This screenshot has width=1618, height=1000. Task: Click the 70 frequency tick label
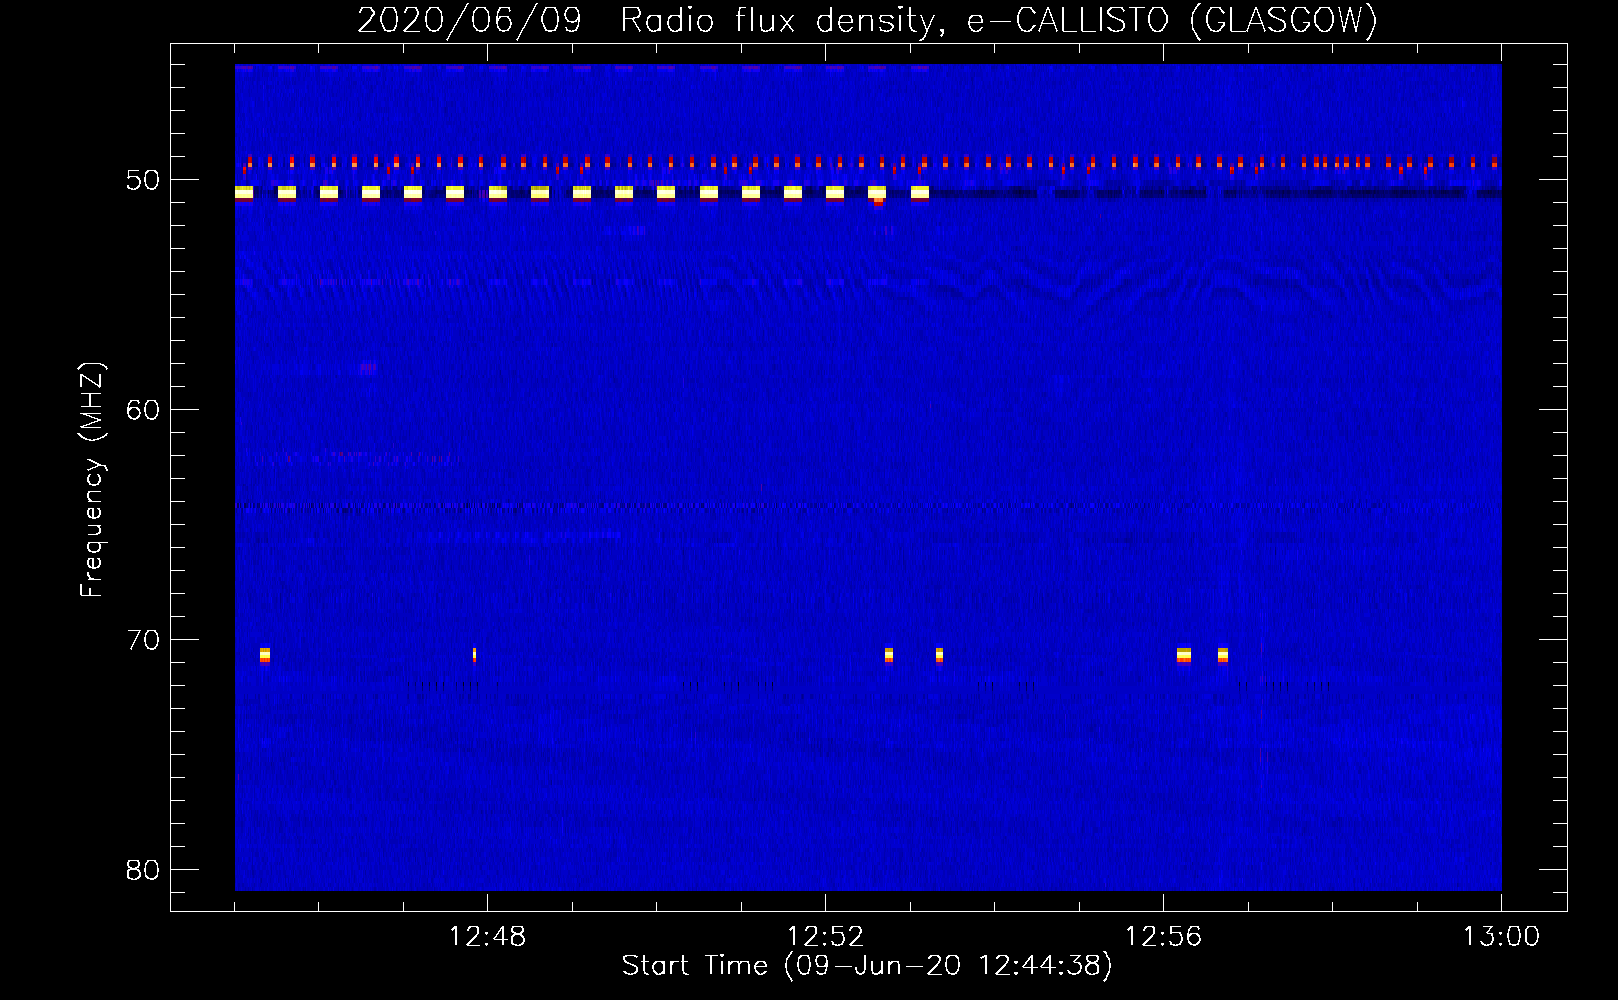coord(143,640)
